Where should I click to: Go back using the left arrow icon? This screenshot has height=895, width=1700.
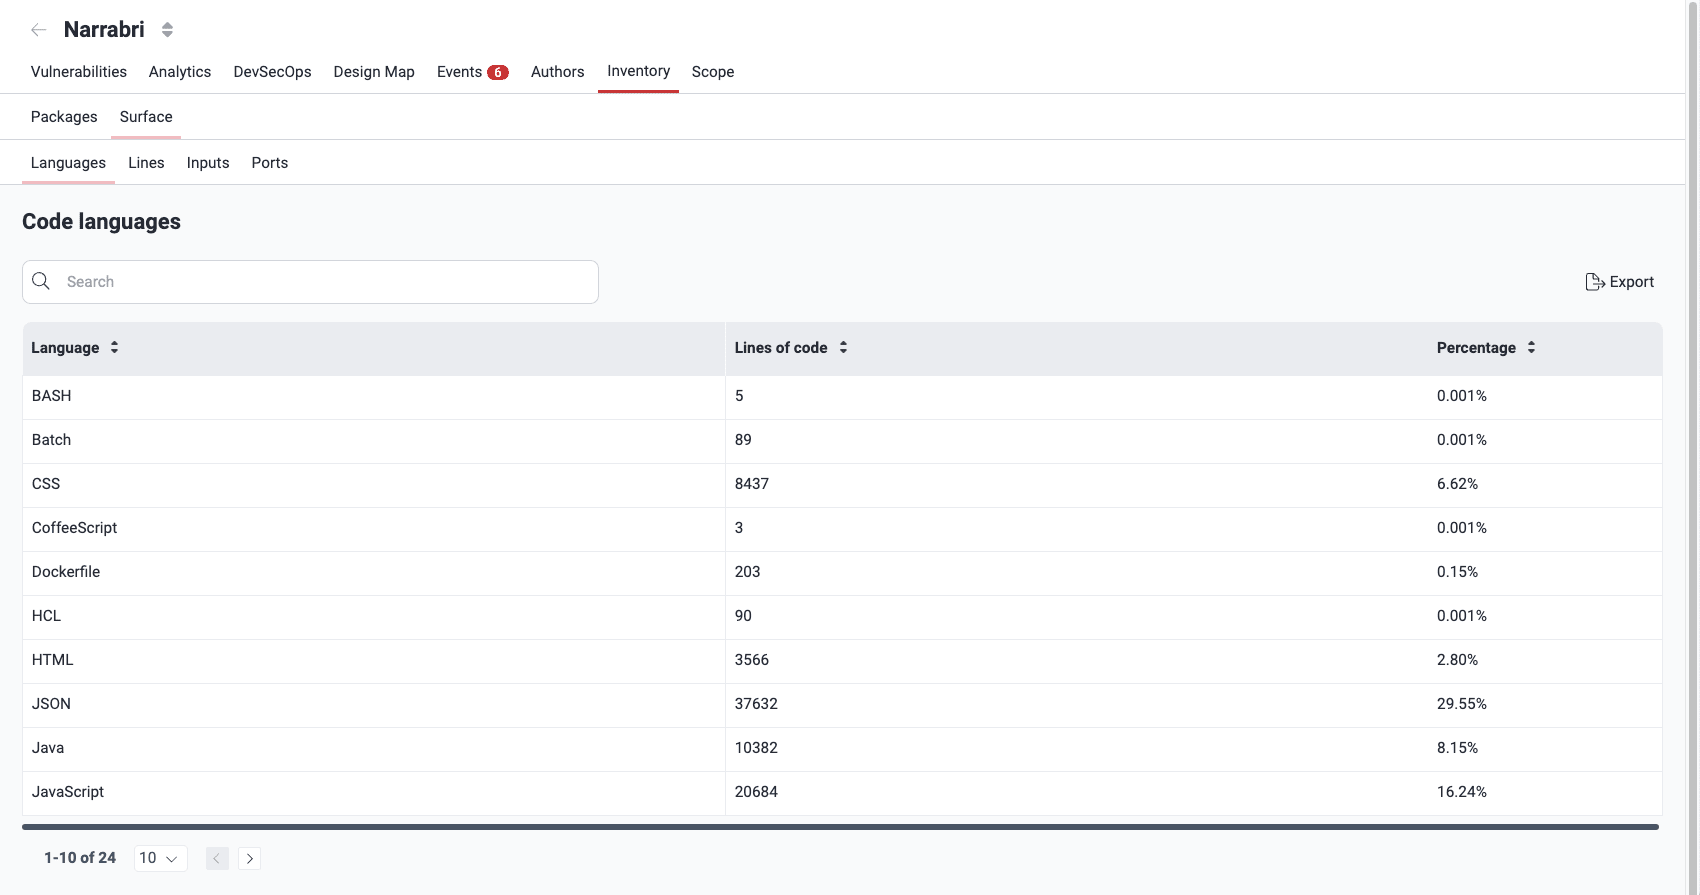coord(39,30)
